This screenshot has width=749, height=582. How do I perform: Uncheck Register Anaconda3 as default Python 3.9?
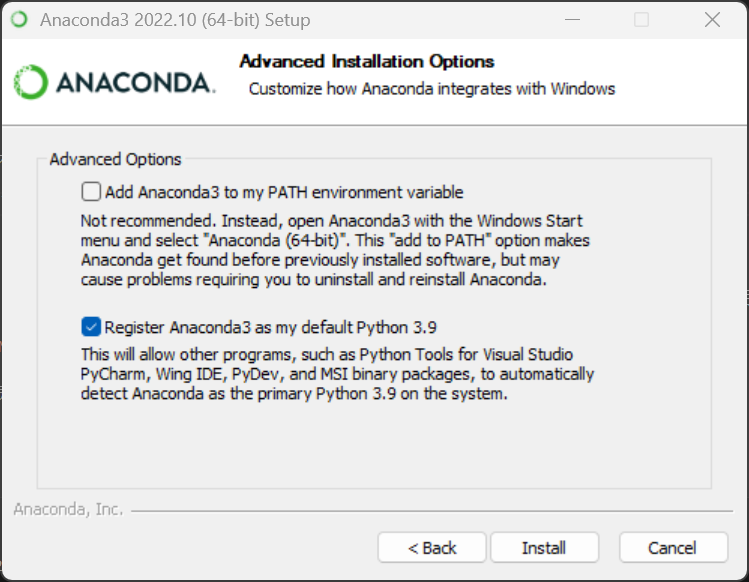(91, 327)
